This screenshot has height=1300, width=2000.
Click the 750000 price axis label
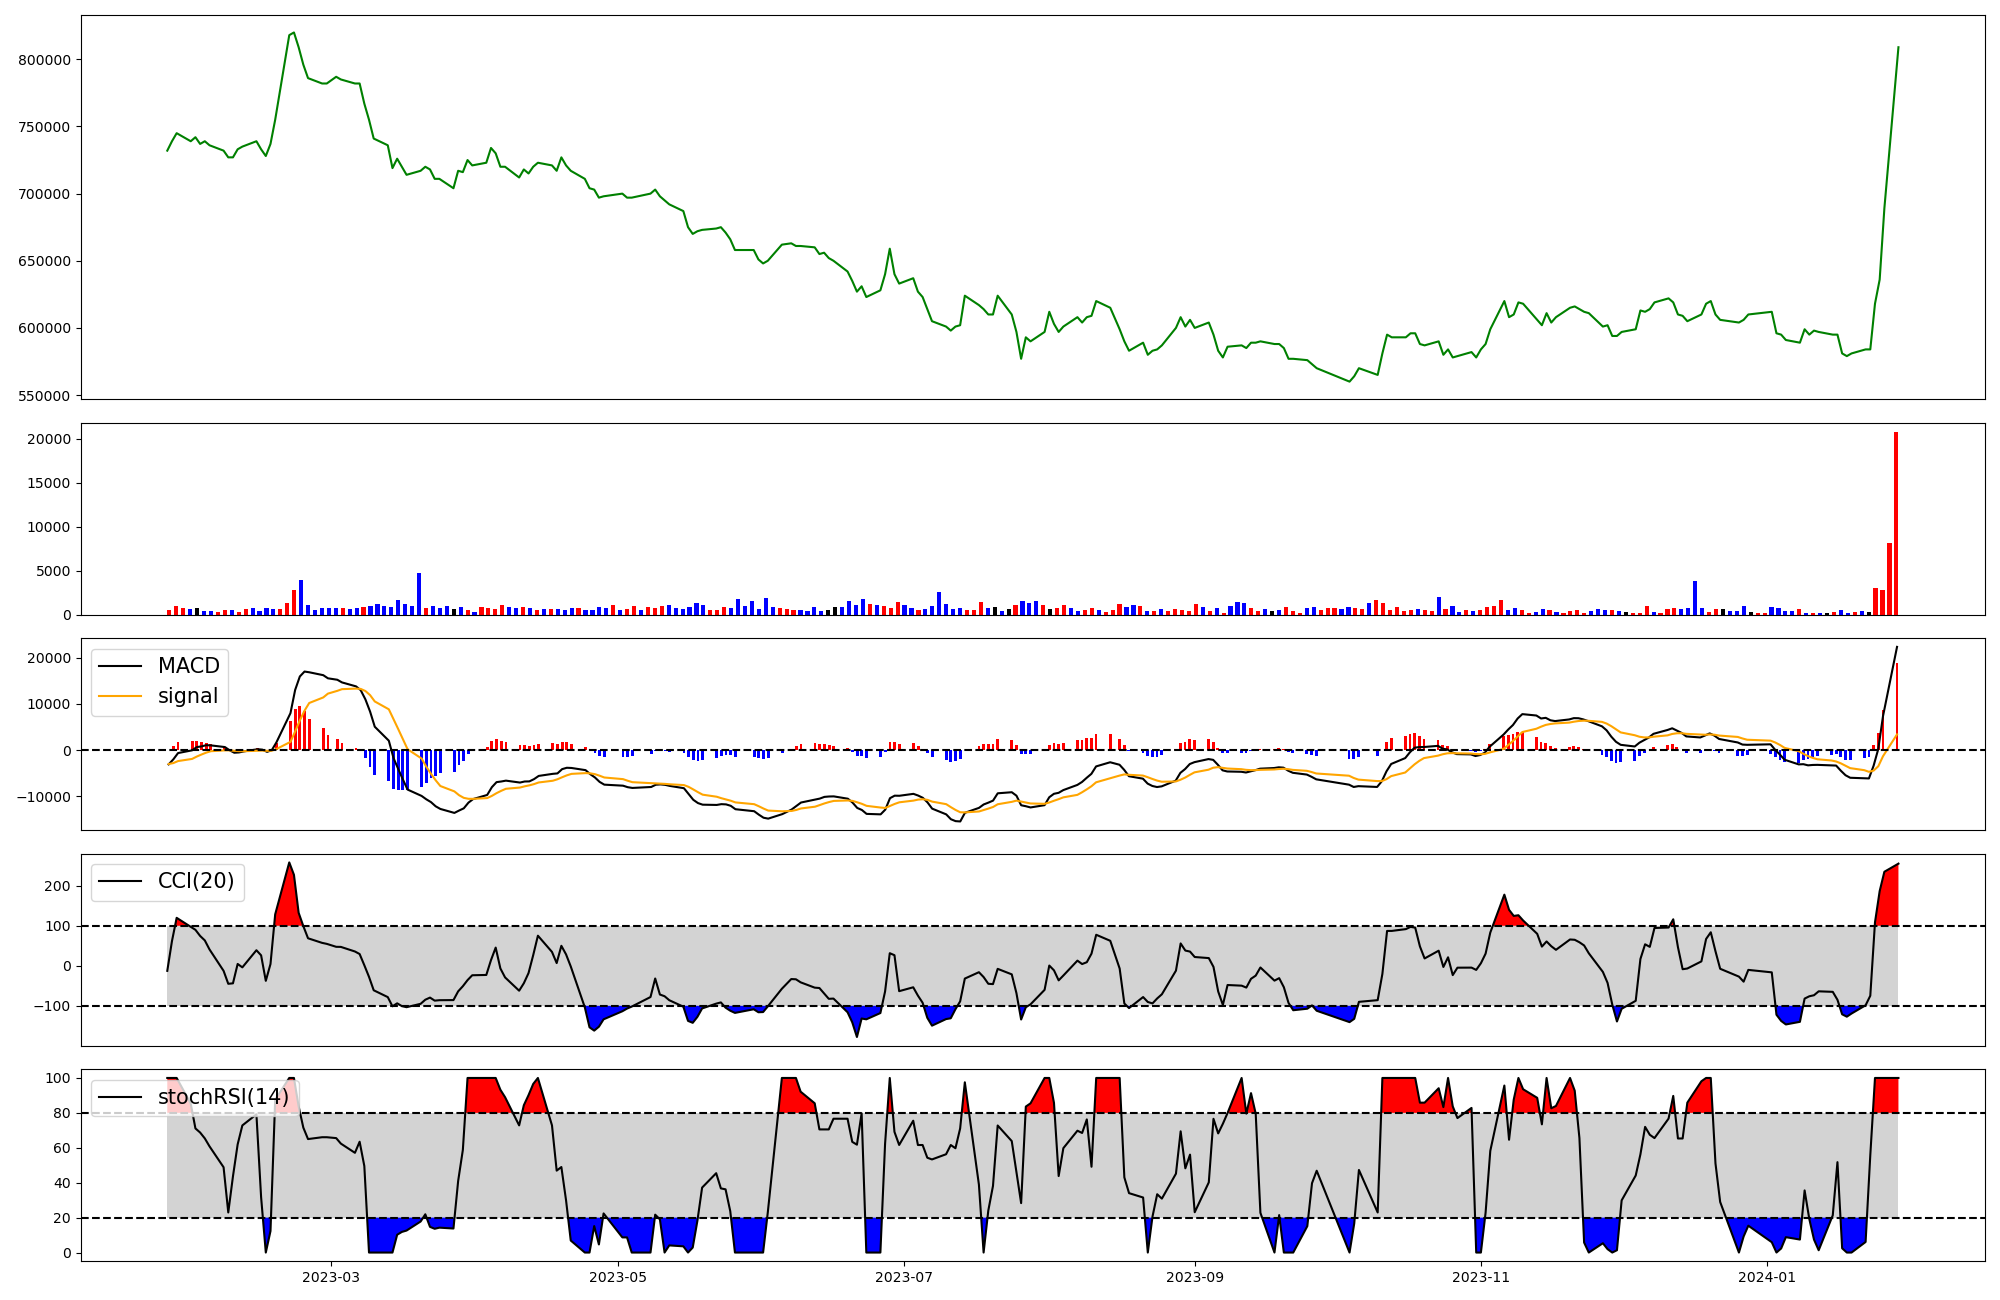coord(45,127)
